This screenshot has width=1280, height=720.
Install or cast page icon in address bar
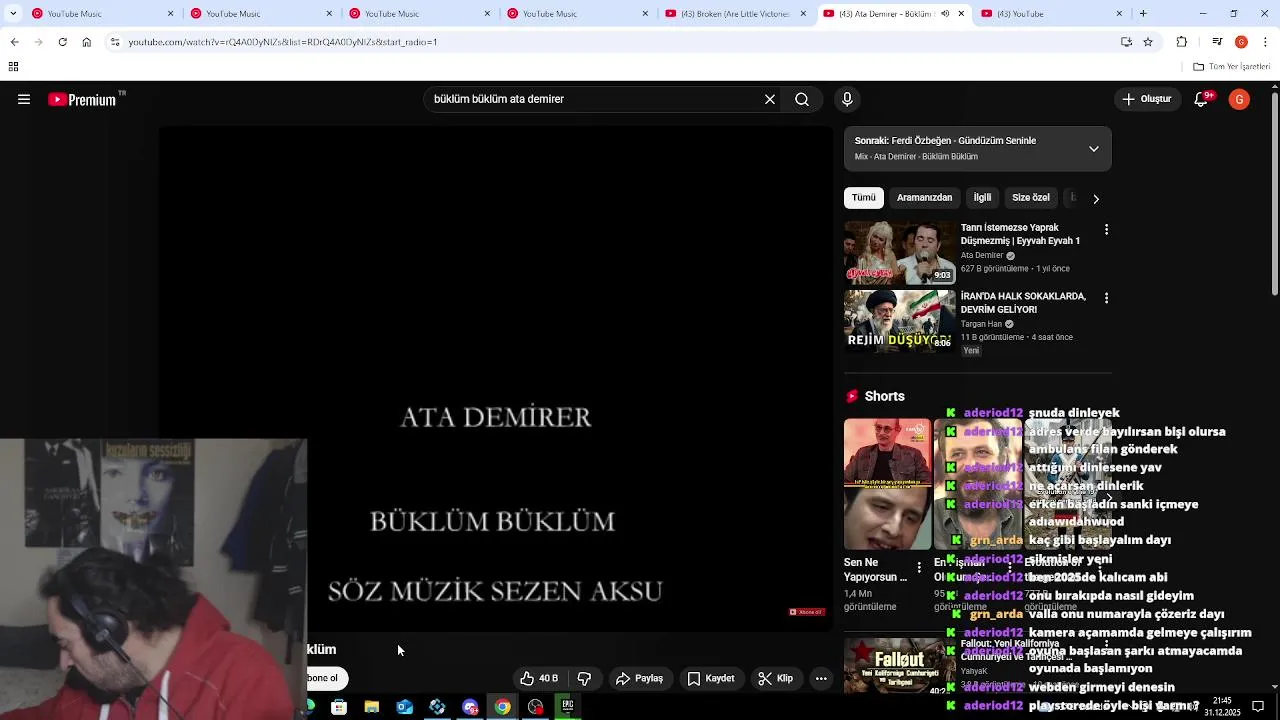coord(1126,42)
